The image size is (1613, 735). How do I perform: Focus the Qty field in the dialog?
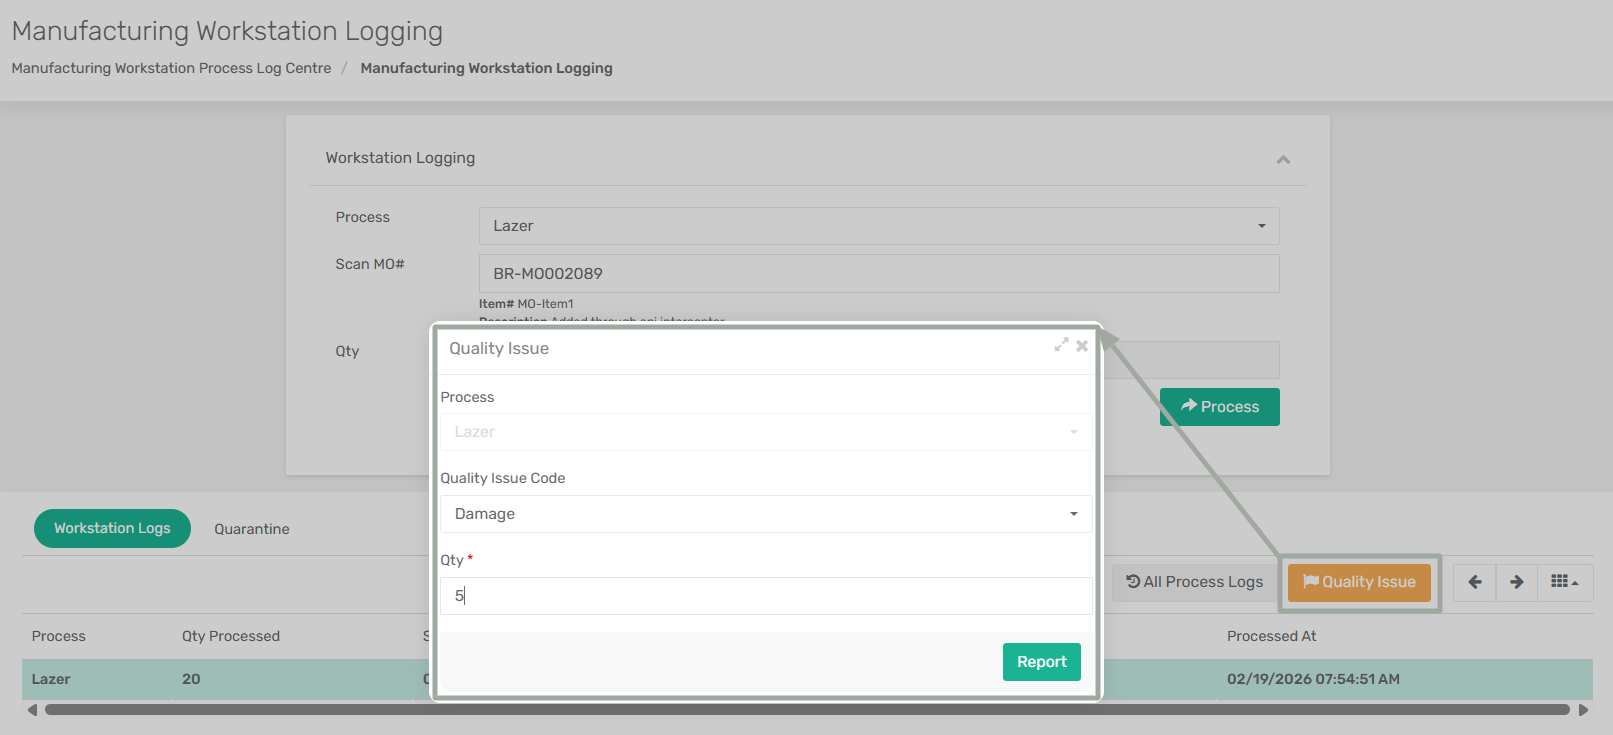tap(765, 596)
